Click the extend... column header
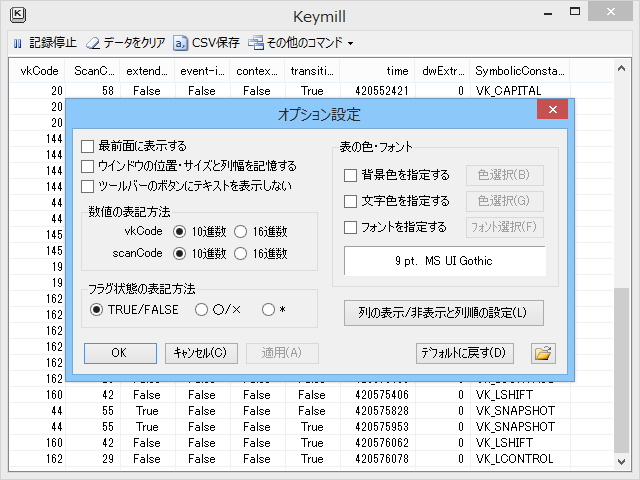This screenshot has height=480, width=640. click(147, 71)
